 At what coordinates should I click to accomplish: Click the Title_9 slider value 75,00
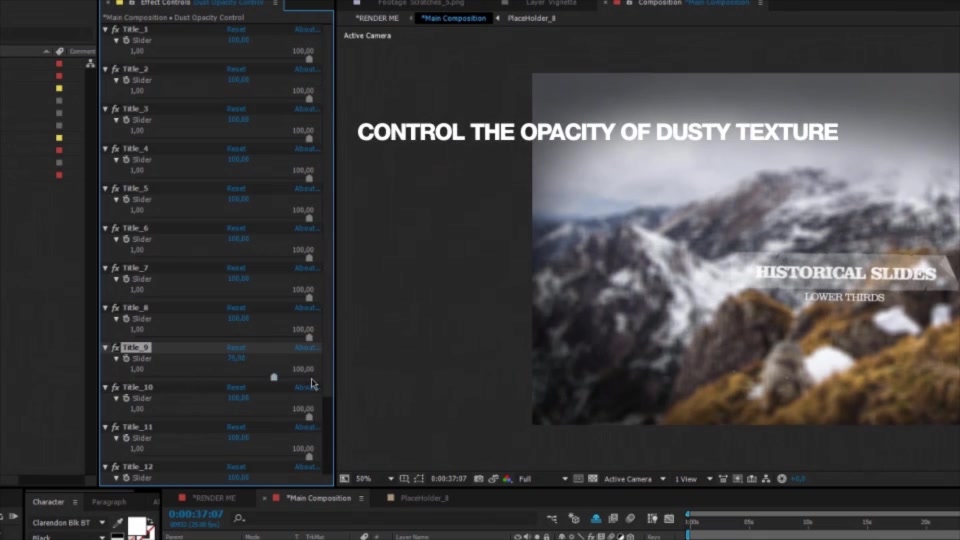[236, 358]
